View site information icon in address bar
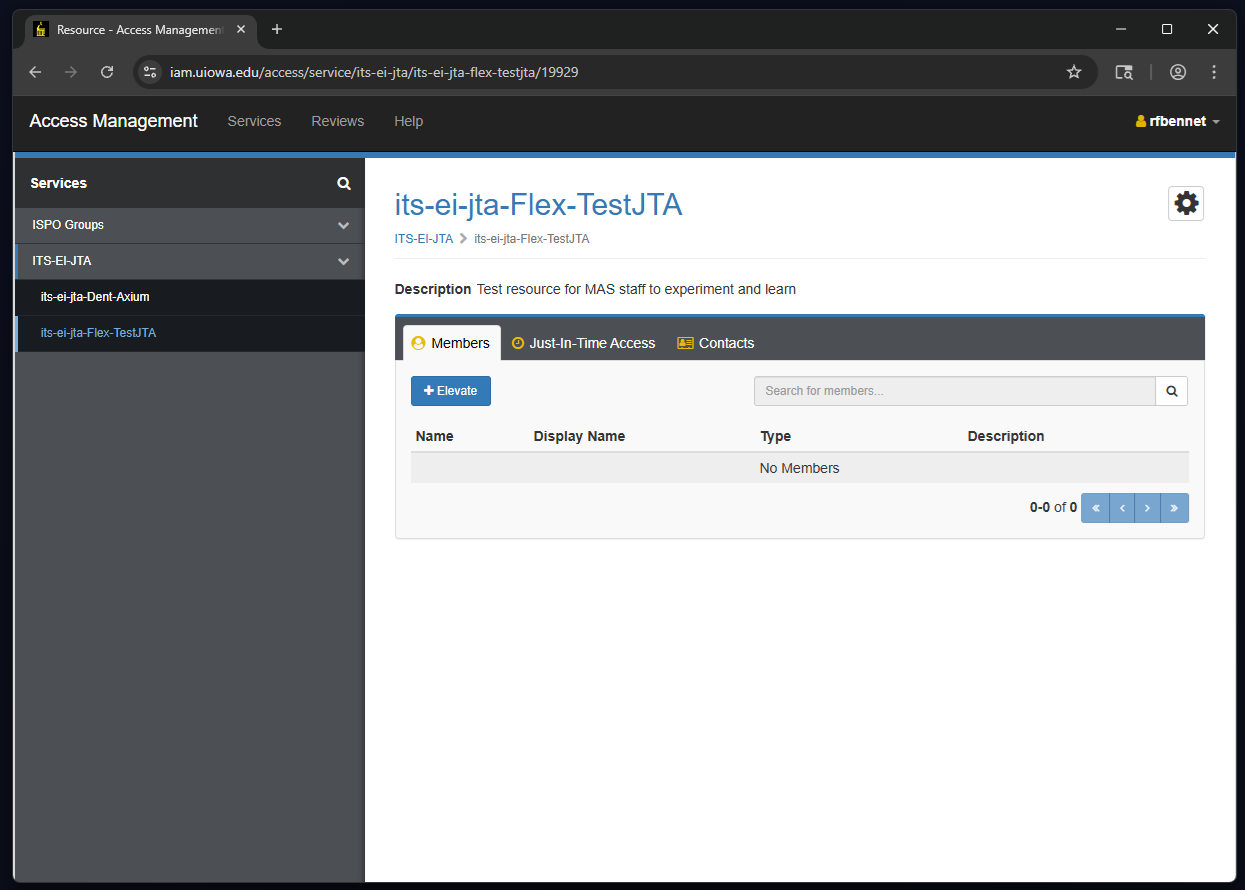This screenshot has height=890, width=1245. (x=150, y=72)
